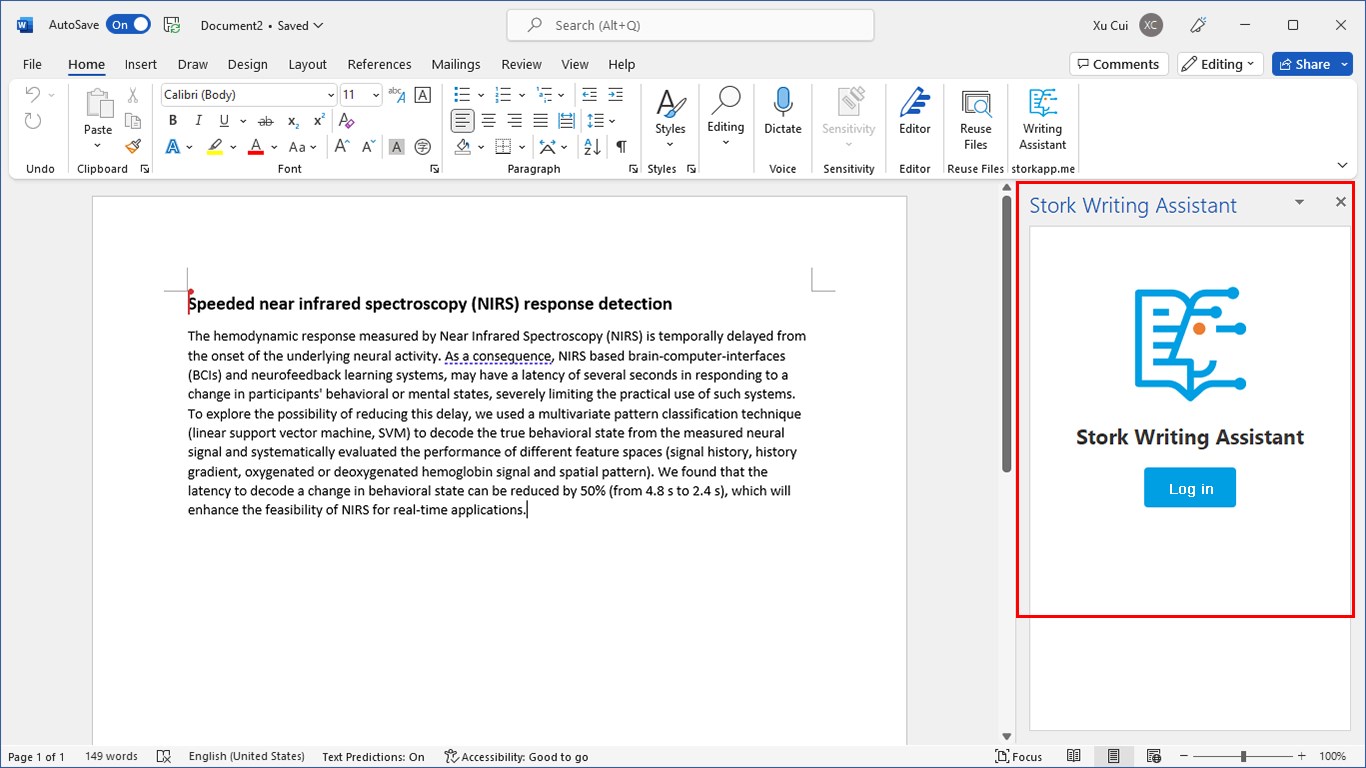Switch to the Insert tab

coord(140,64)
